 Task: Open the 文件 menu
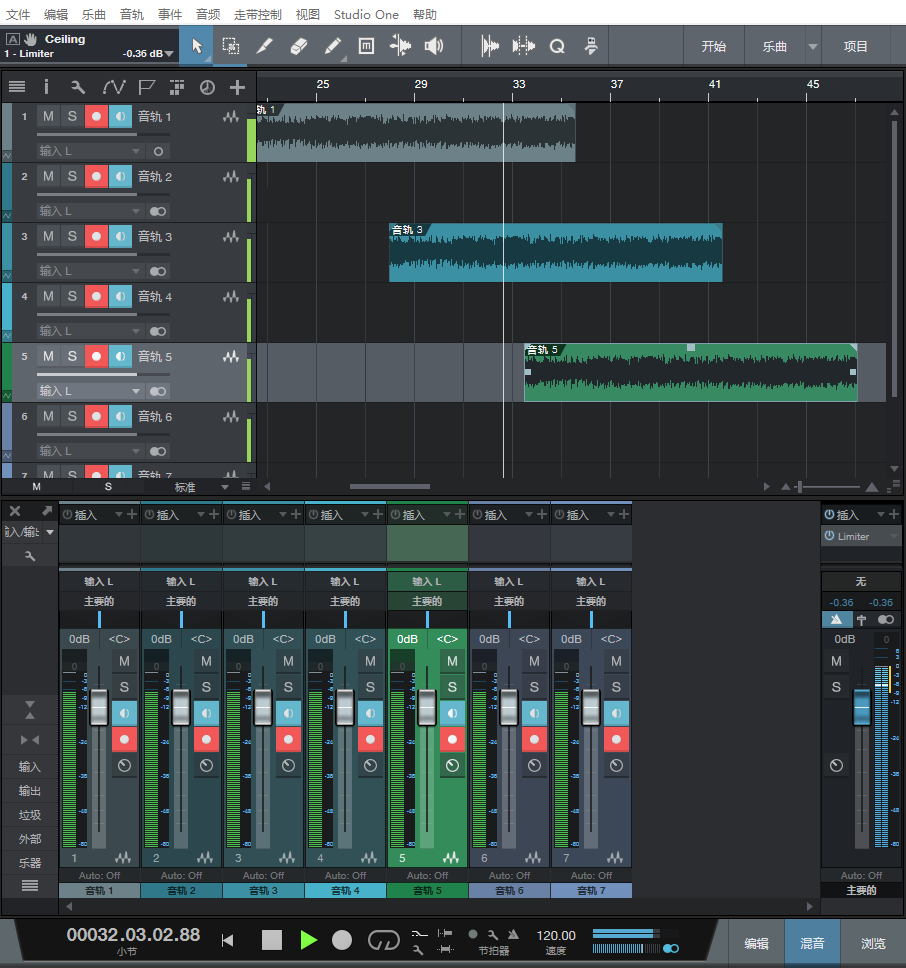[x=18, y=14]
